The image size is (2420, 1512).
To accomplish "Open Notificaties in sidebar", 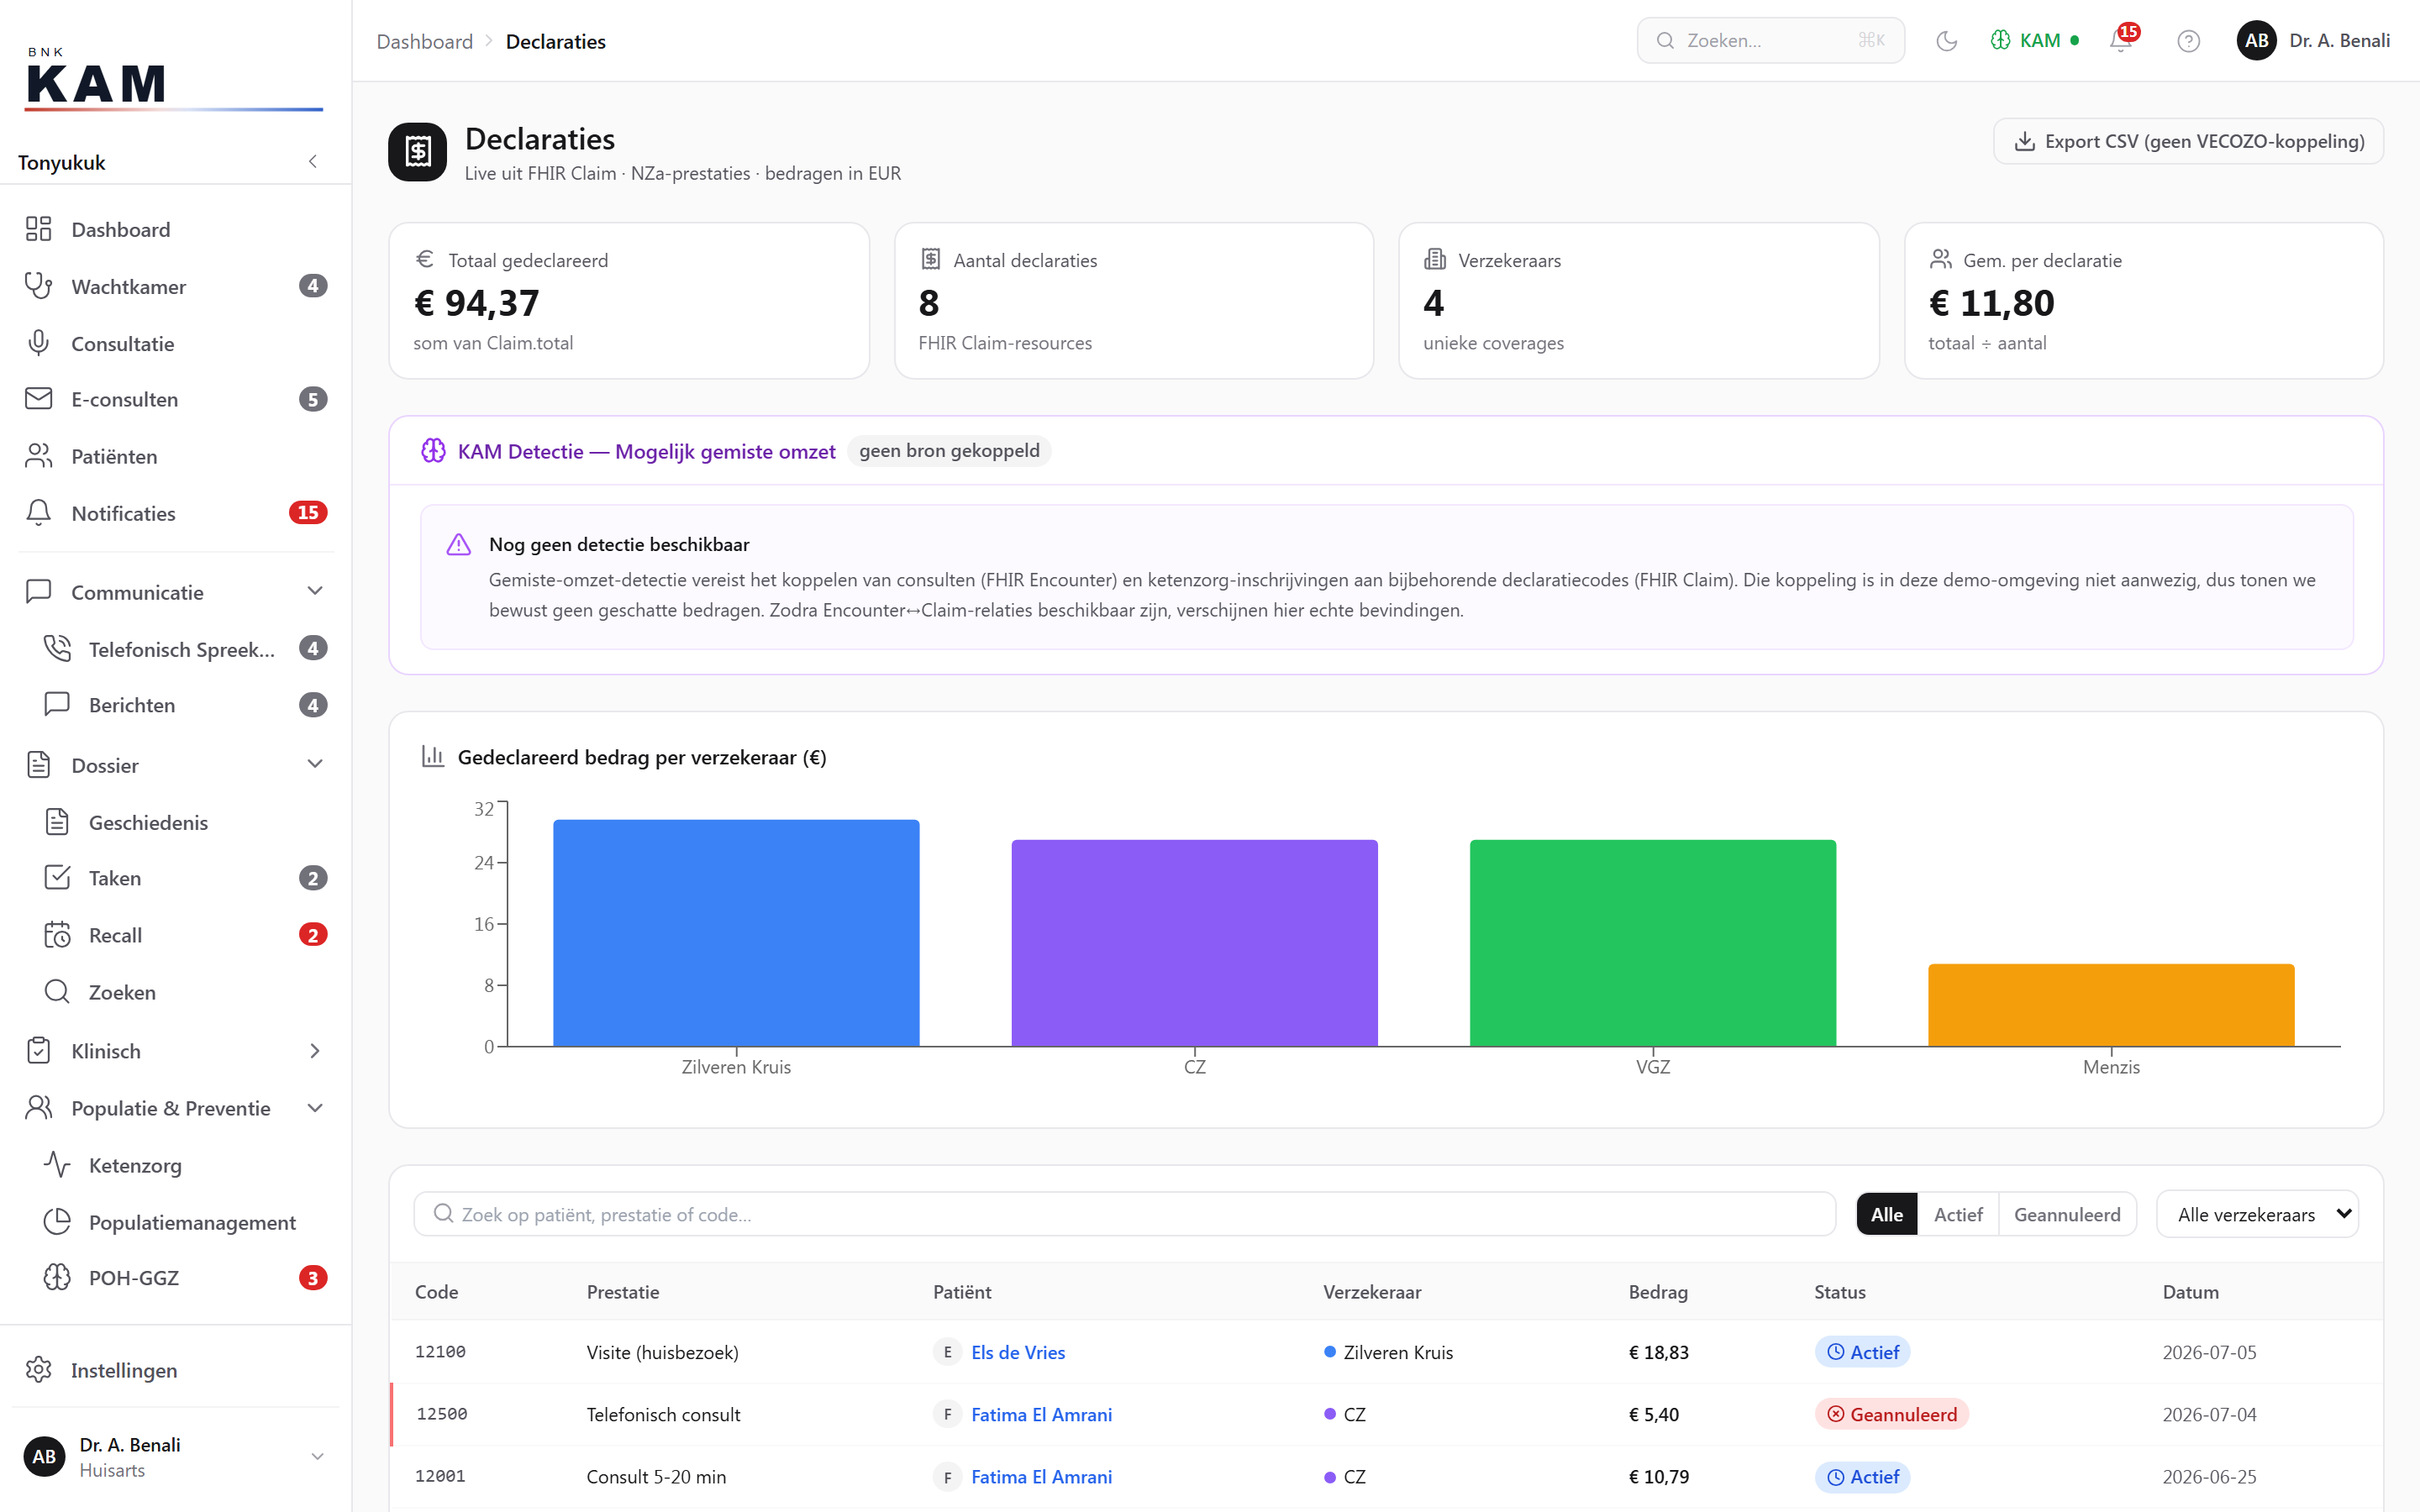I will pyautogui.click(x=176, y=513).
